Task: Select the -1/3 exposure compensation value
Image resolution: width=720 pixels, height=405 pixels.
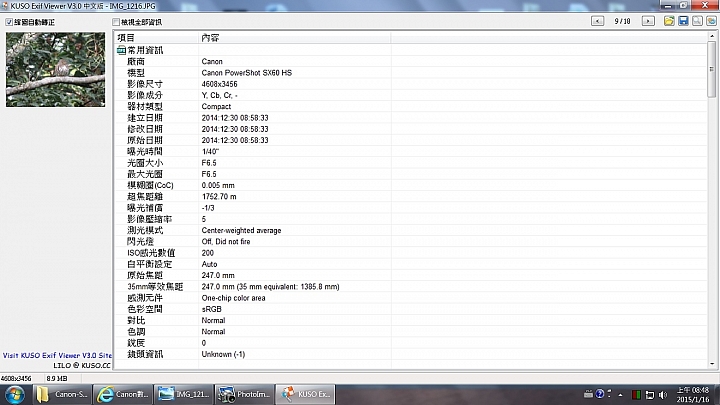Action: 208,208
